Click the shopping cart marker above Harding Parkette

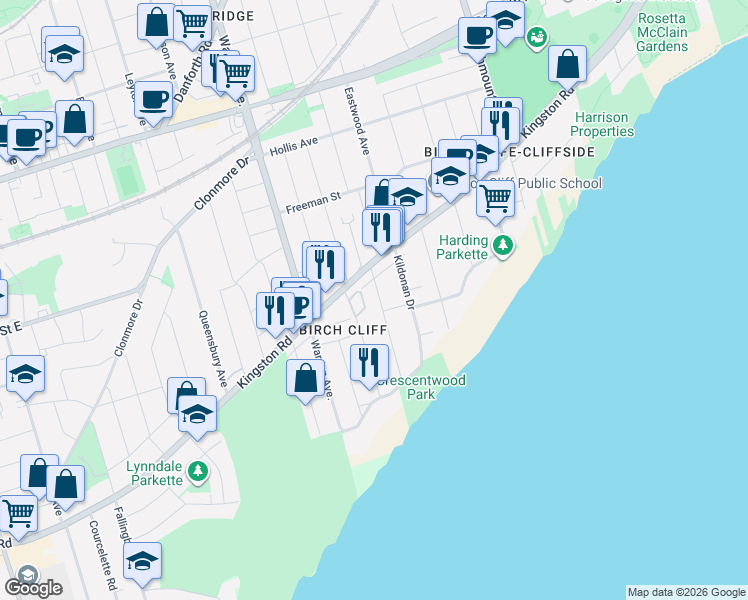coord(495,199)
